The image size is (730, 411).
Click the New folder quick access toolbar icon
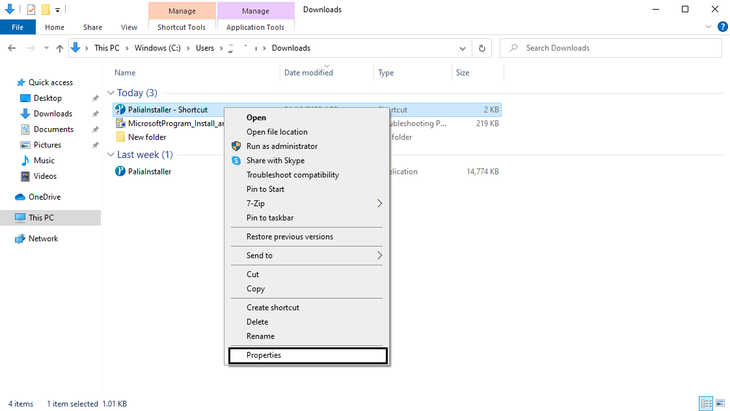(46, 9)
